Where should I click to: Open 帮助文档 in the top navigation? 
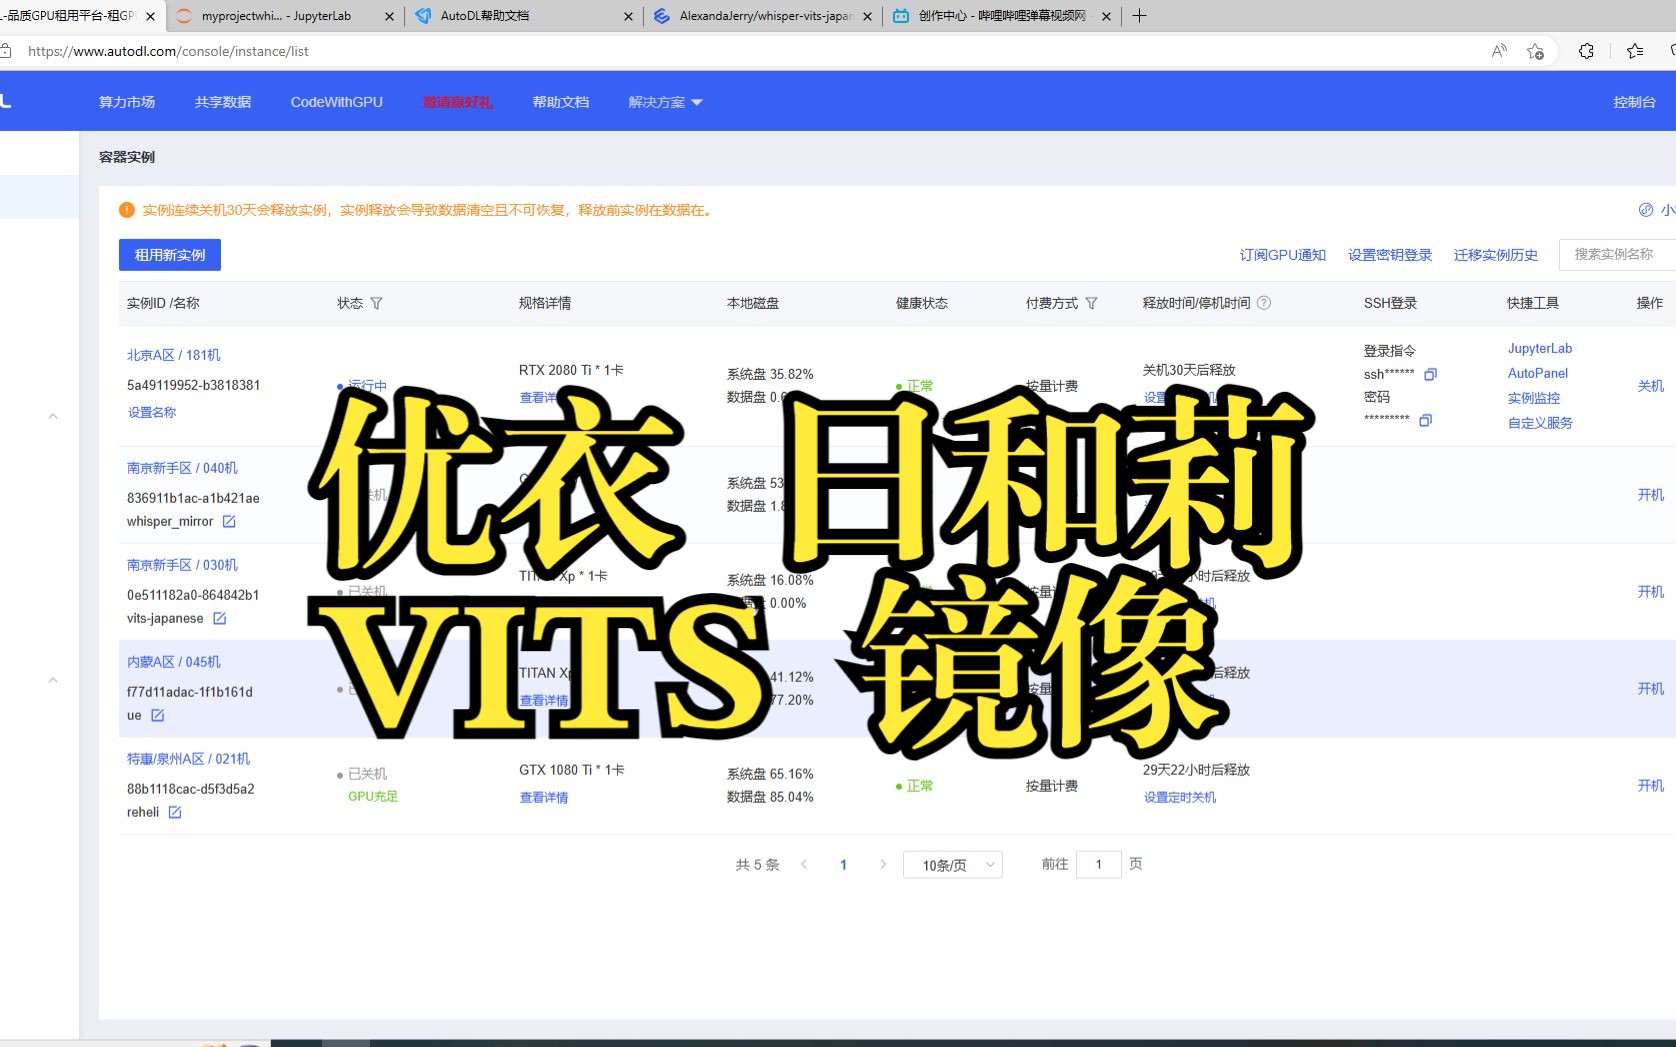pos(561,102)
